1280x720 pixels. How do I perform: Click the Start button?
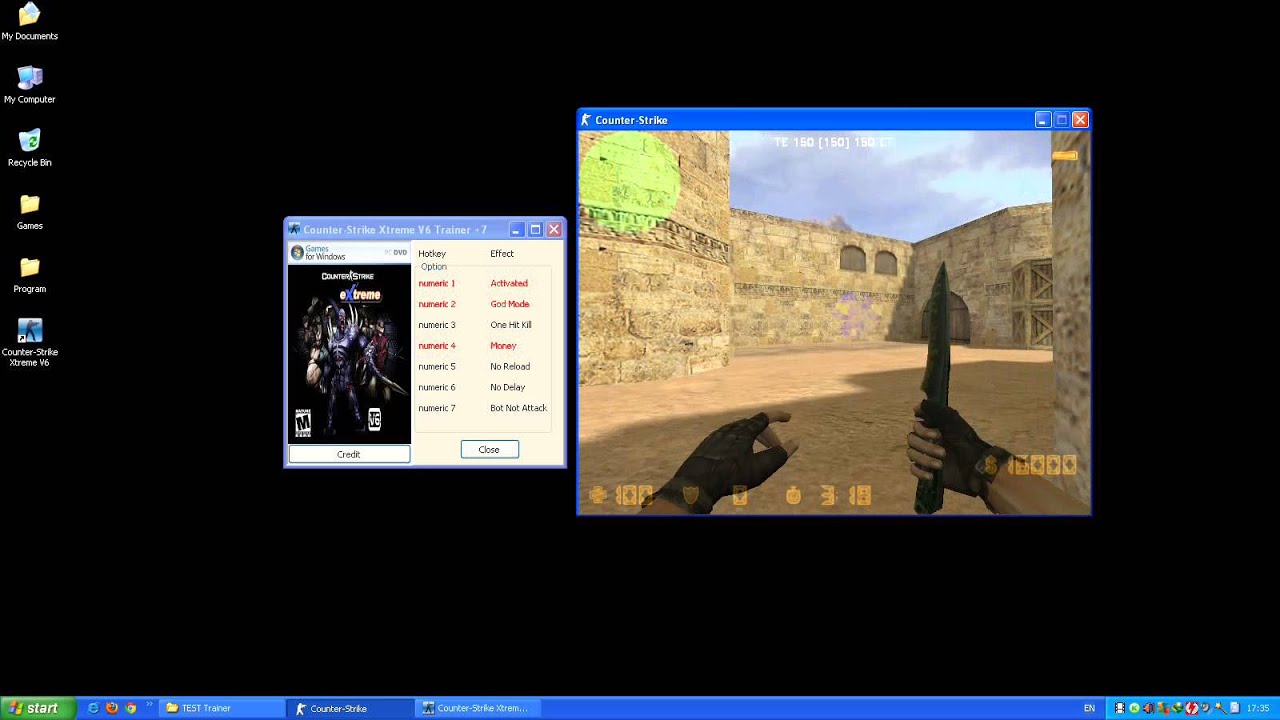tap(37, 708)
